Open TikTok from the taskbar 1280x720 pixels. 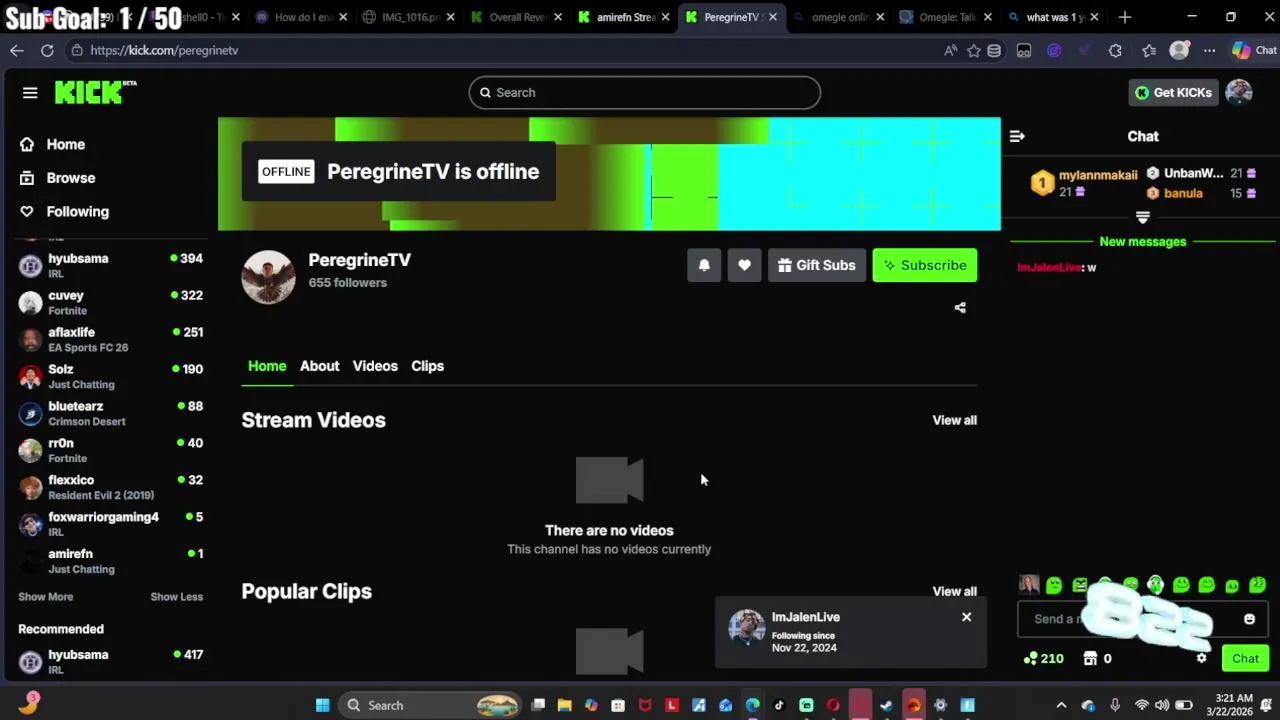(x=779, y=705)
